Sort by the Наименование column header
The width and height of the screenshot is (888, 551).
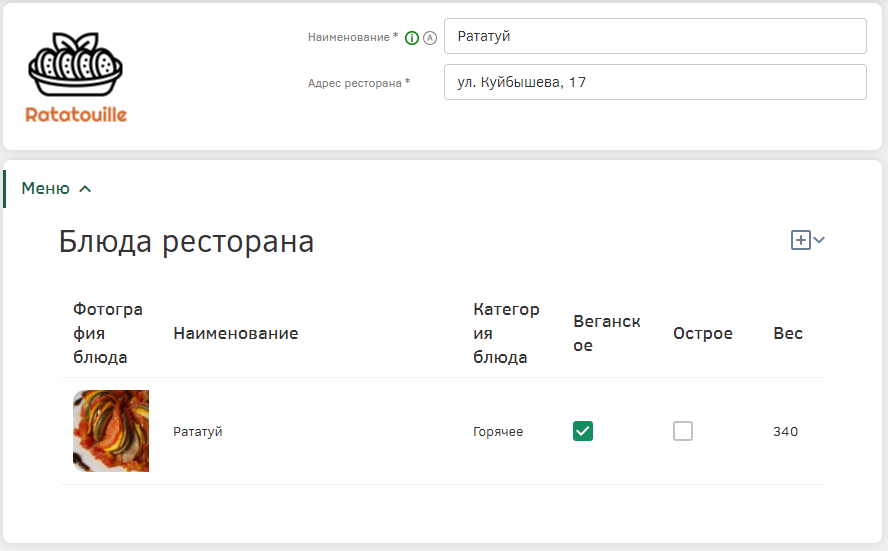[x=236, y=333]
